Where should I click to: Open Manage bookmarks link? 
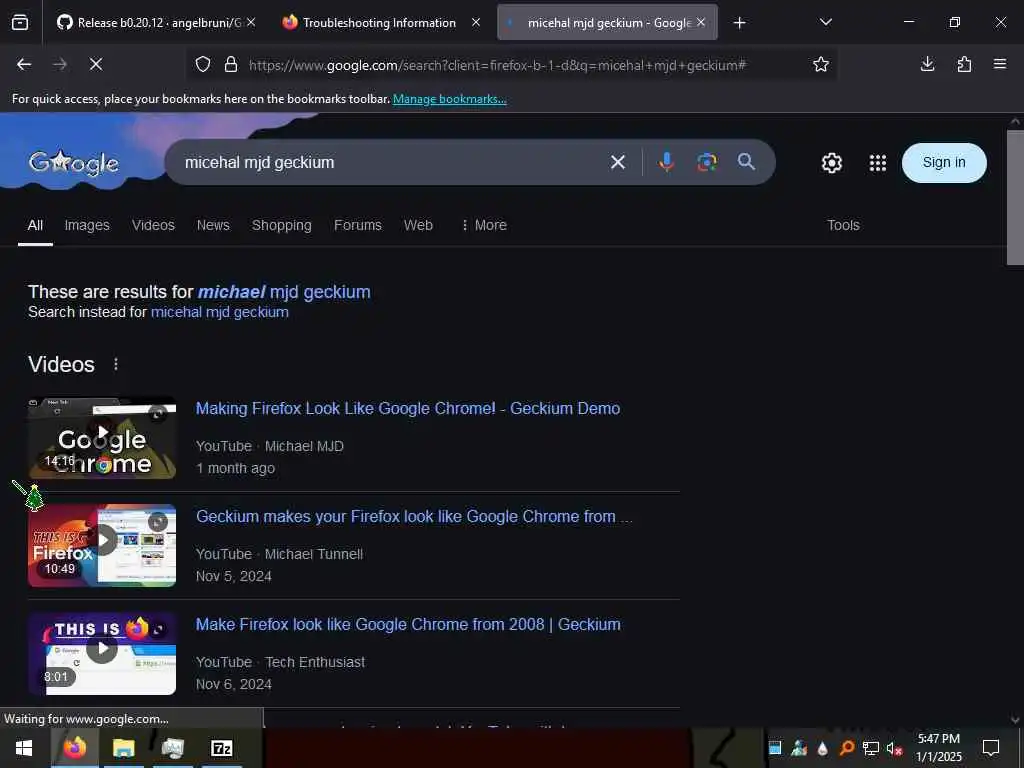point(449,99)
